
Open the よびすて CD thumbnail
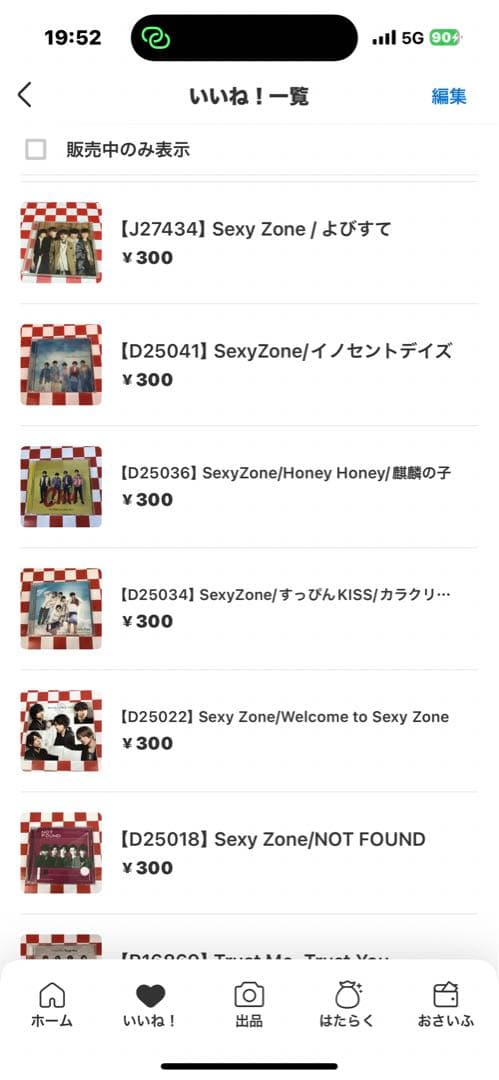(61, 242)
